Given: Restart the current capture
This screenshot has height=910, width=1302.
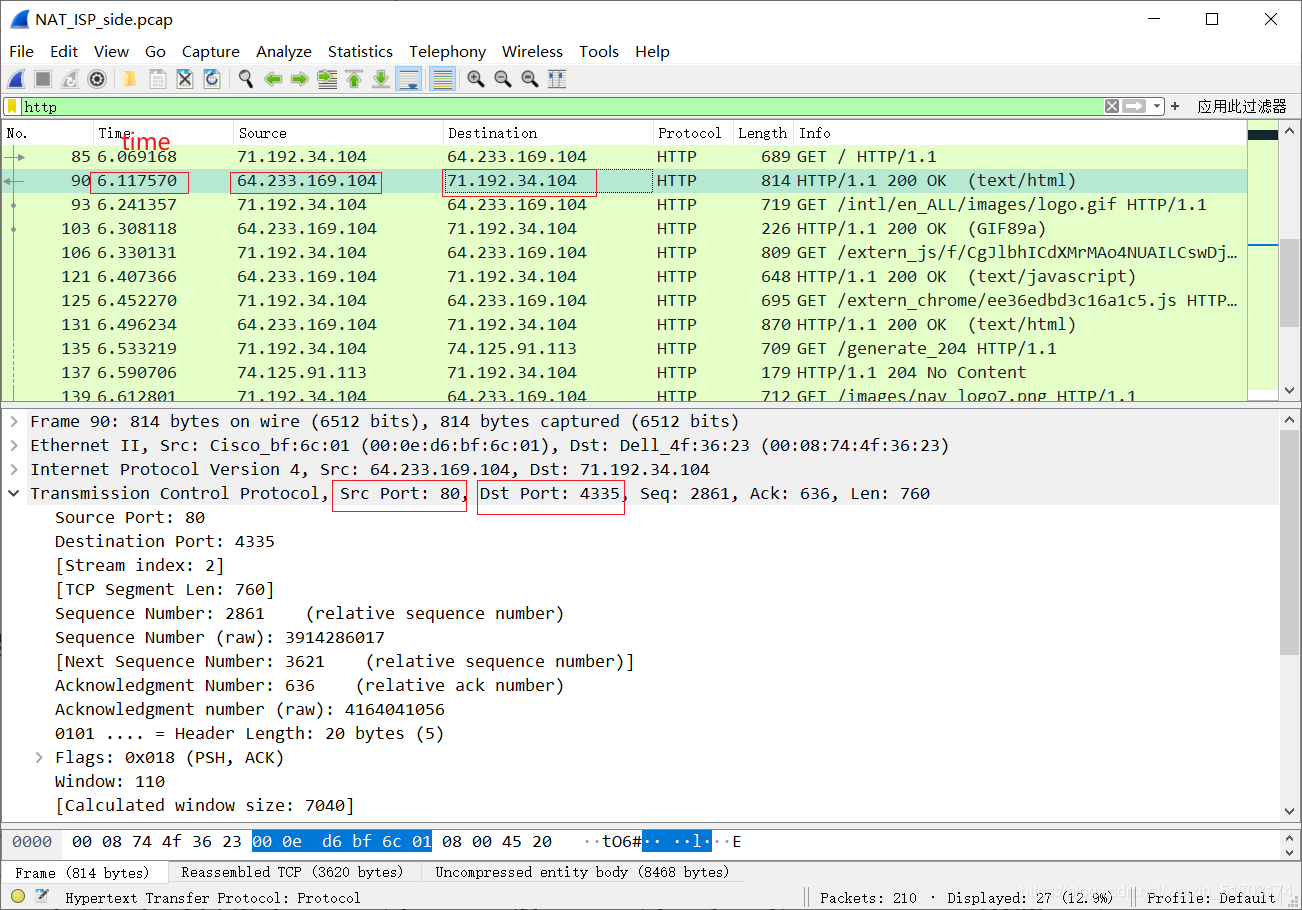Looking at the screenshot, I should pyautogui.click(x=70, y=79).
